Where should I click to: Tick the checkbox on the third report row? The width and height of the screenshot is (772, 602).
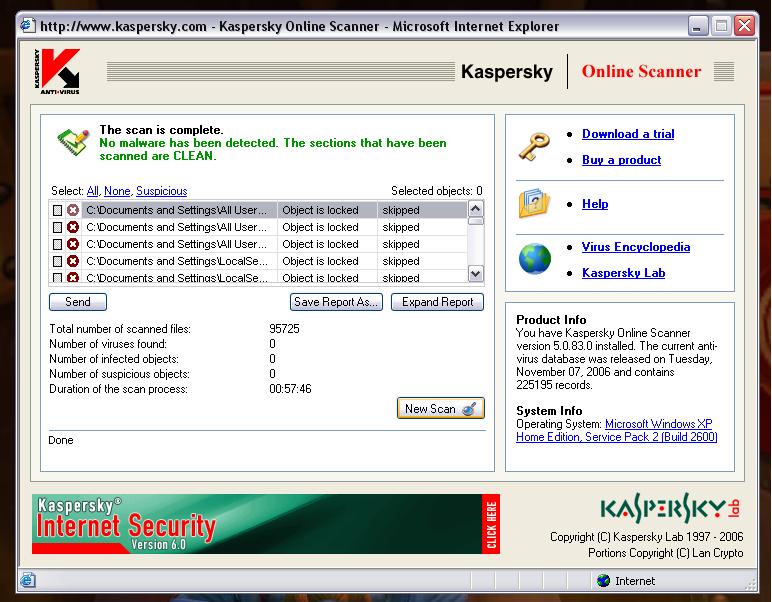[57, 244]
